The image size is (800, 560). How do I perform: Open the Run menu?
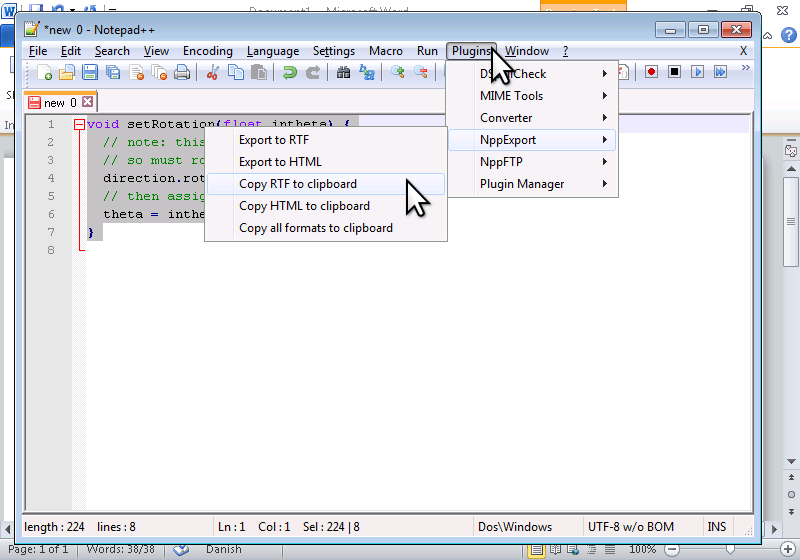coord(427,51)
